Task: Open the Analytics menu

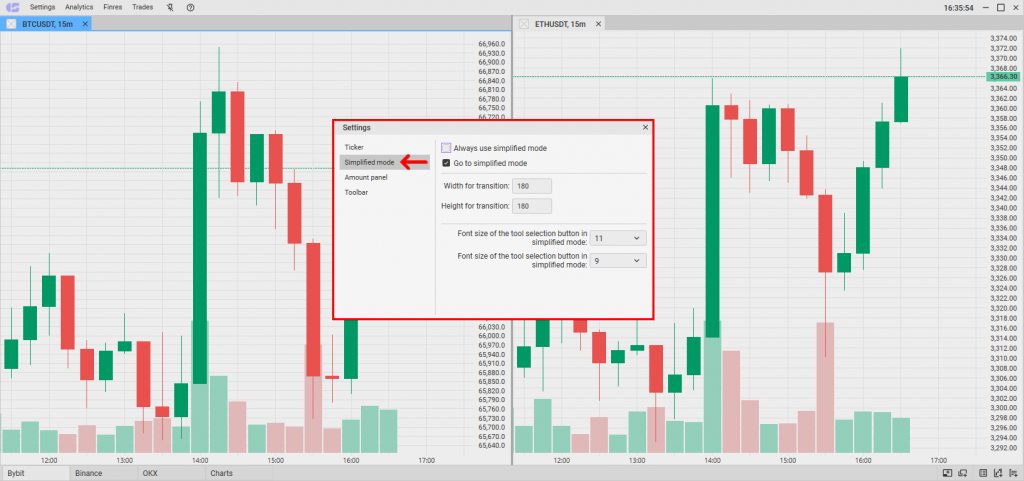Action: point(79,7)
